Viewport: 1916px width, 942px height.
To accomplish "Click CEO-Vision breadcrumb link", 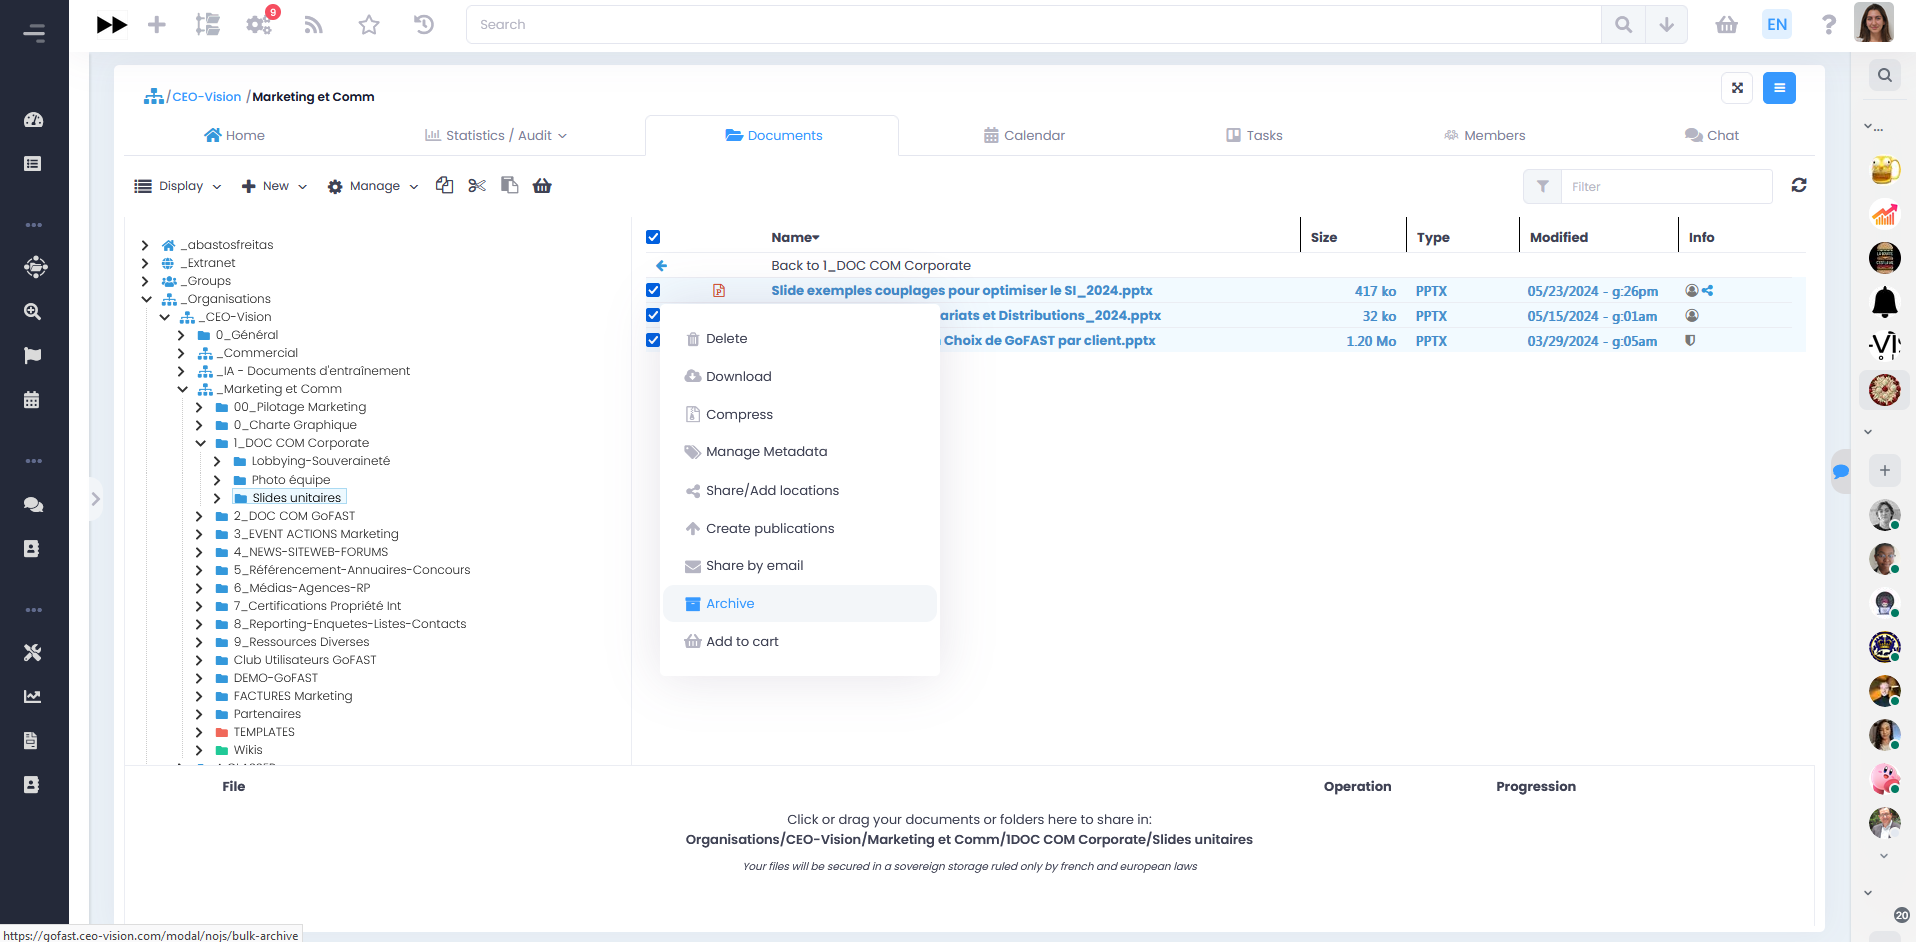I will tap(206, 97).
